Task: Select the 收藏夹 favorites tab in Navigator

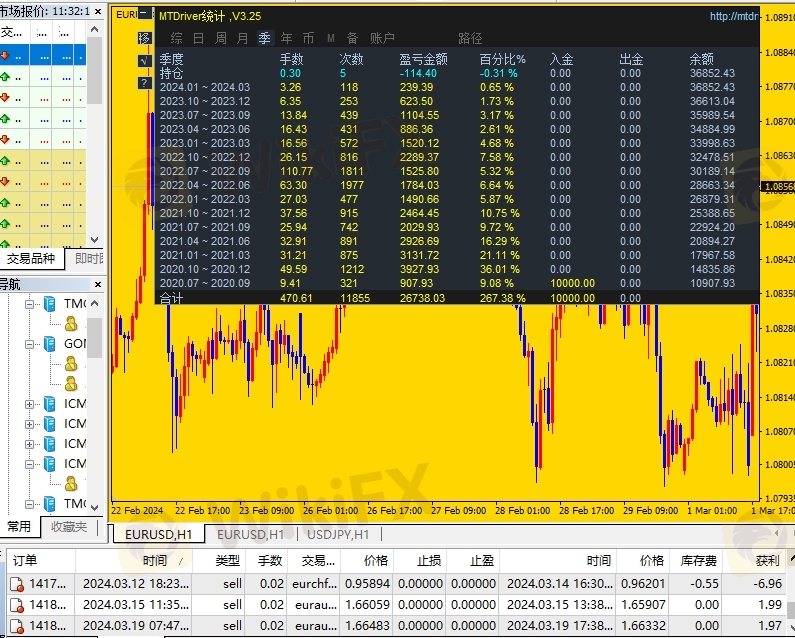Action: pos(68,526)
